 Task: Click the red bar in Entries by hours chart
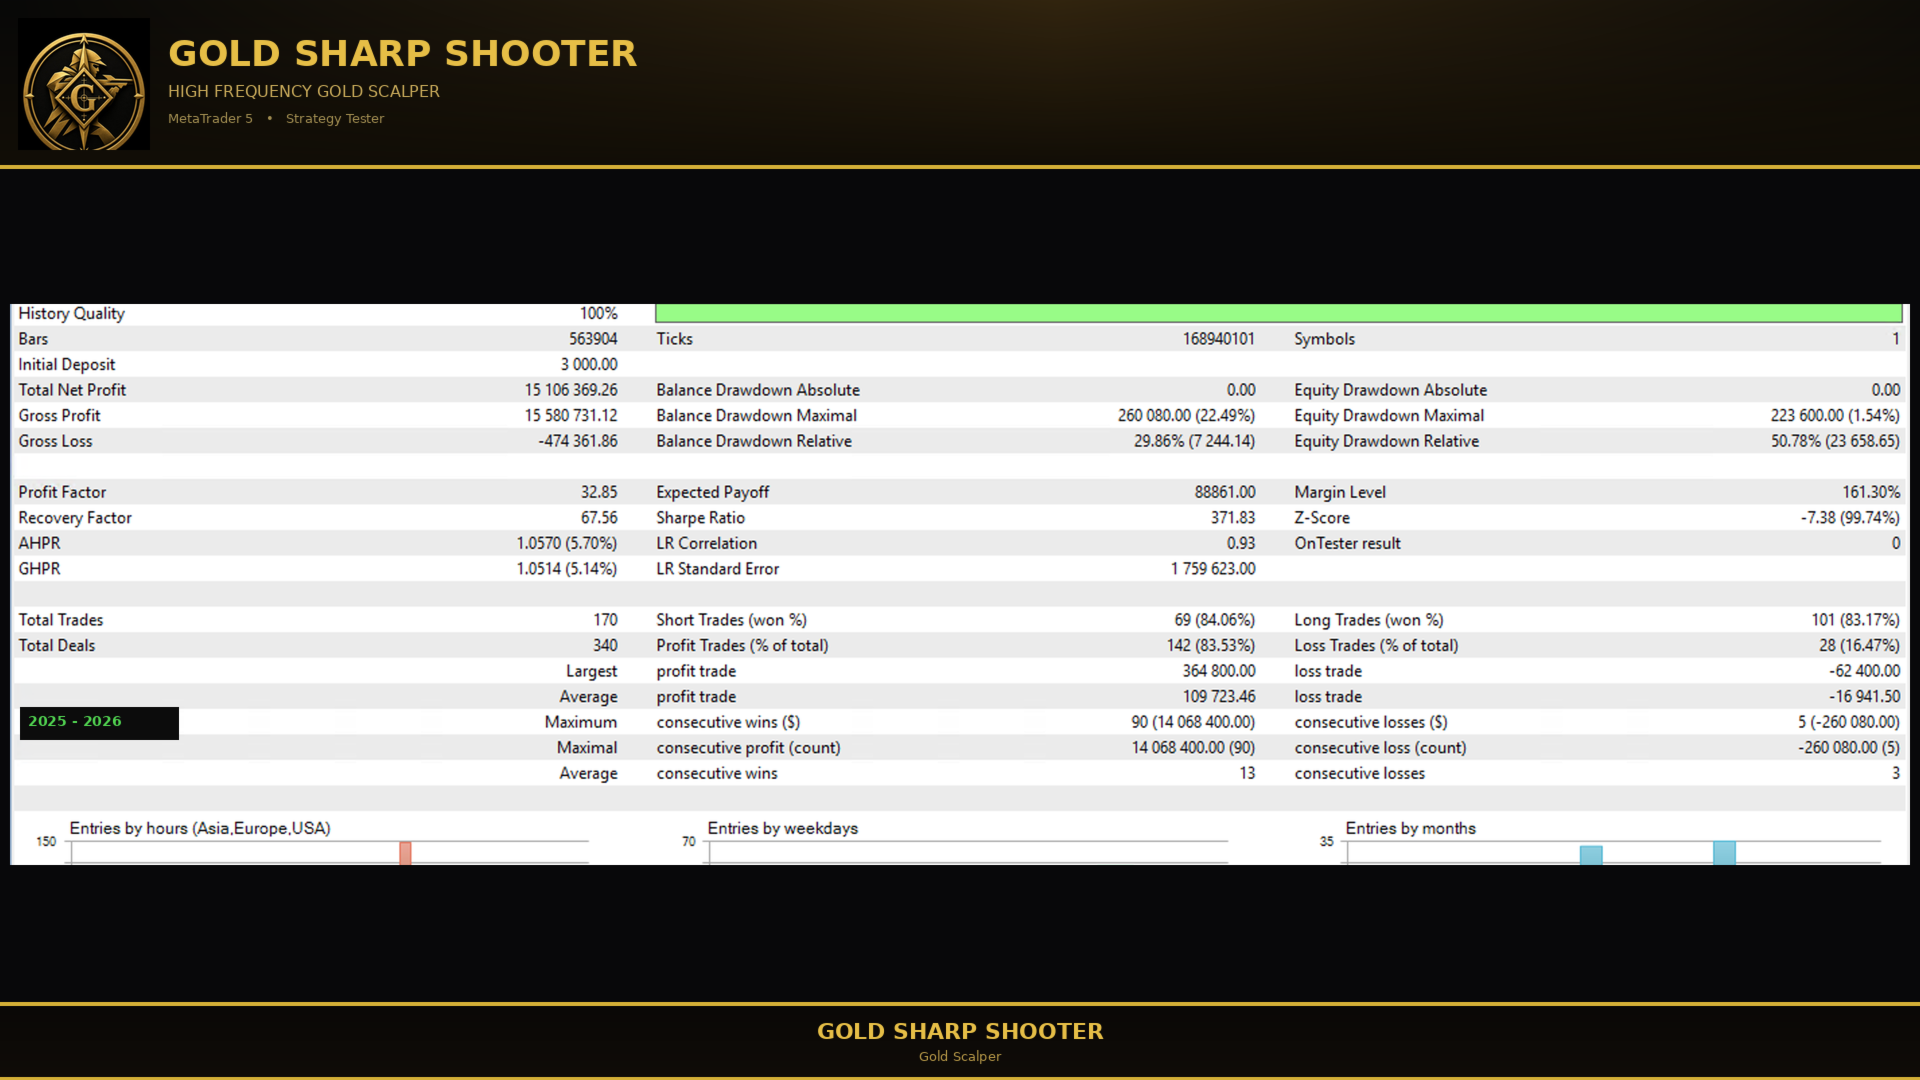405,852
